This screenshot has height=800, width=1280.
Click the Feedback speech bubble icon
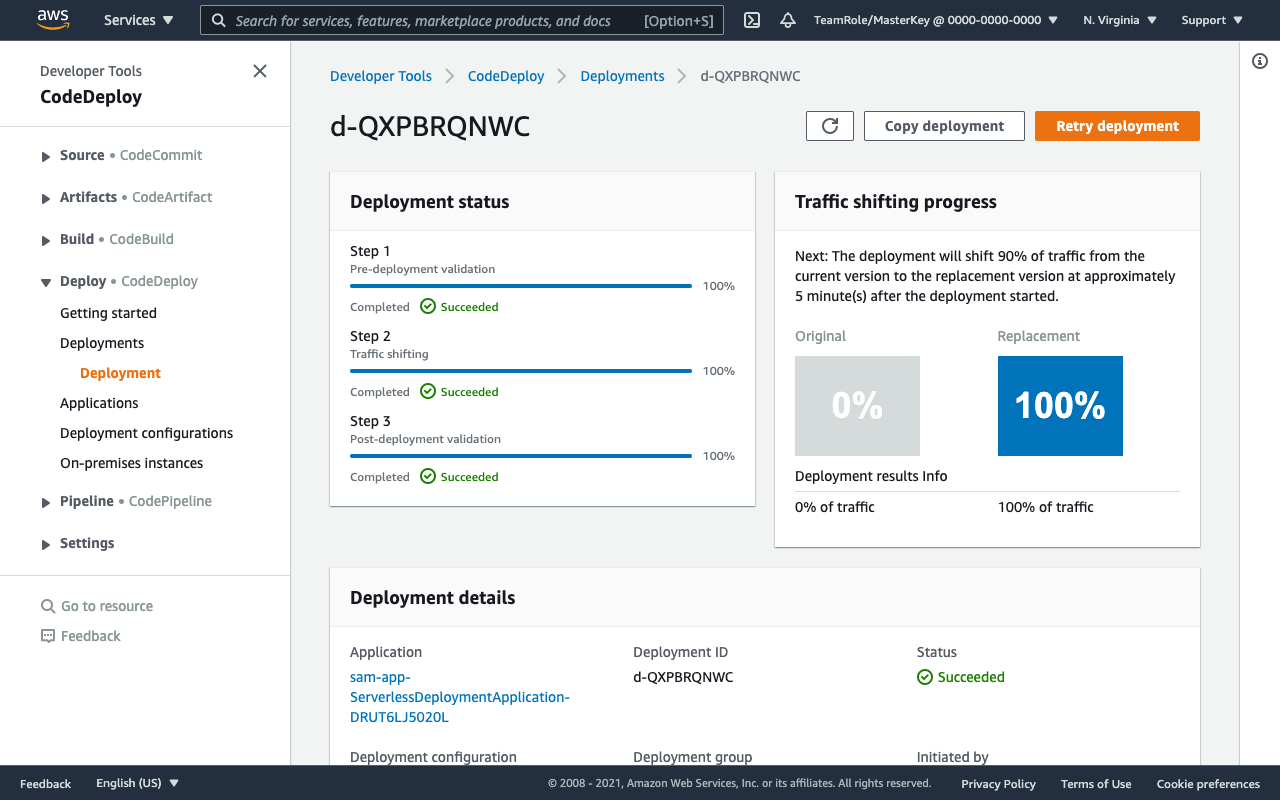coord(48,636)
